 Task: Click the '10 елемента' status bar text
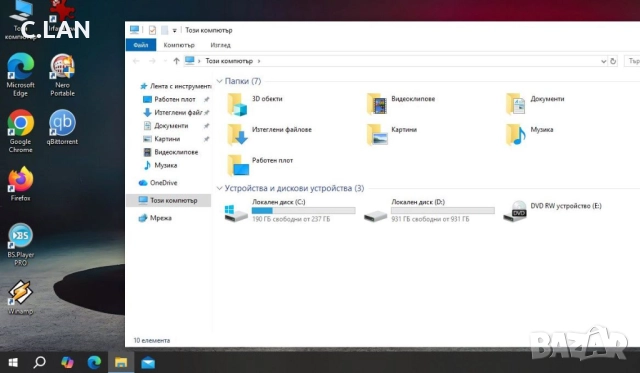tap(152, 340)
